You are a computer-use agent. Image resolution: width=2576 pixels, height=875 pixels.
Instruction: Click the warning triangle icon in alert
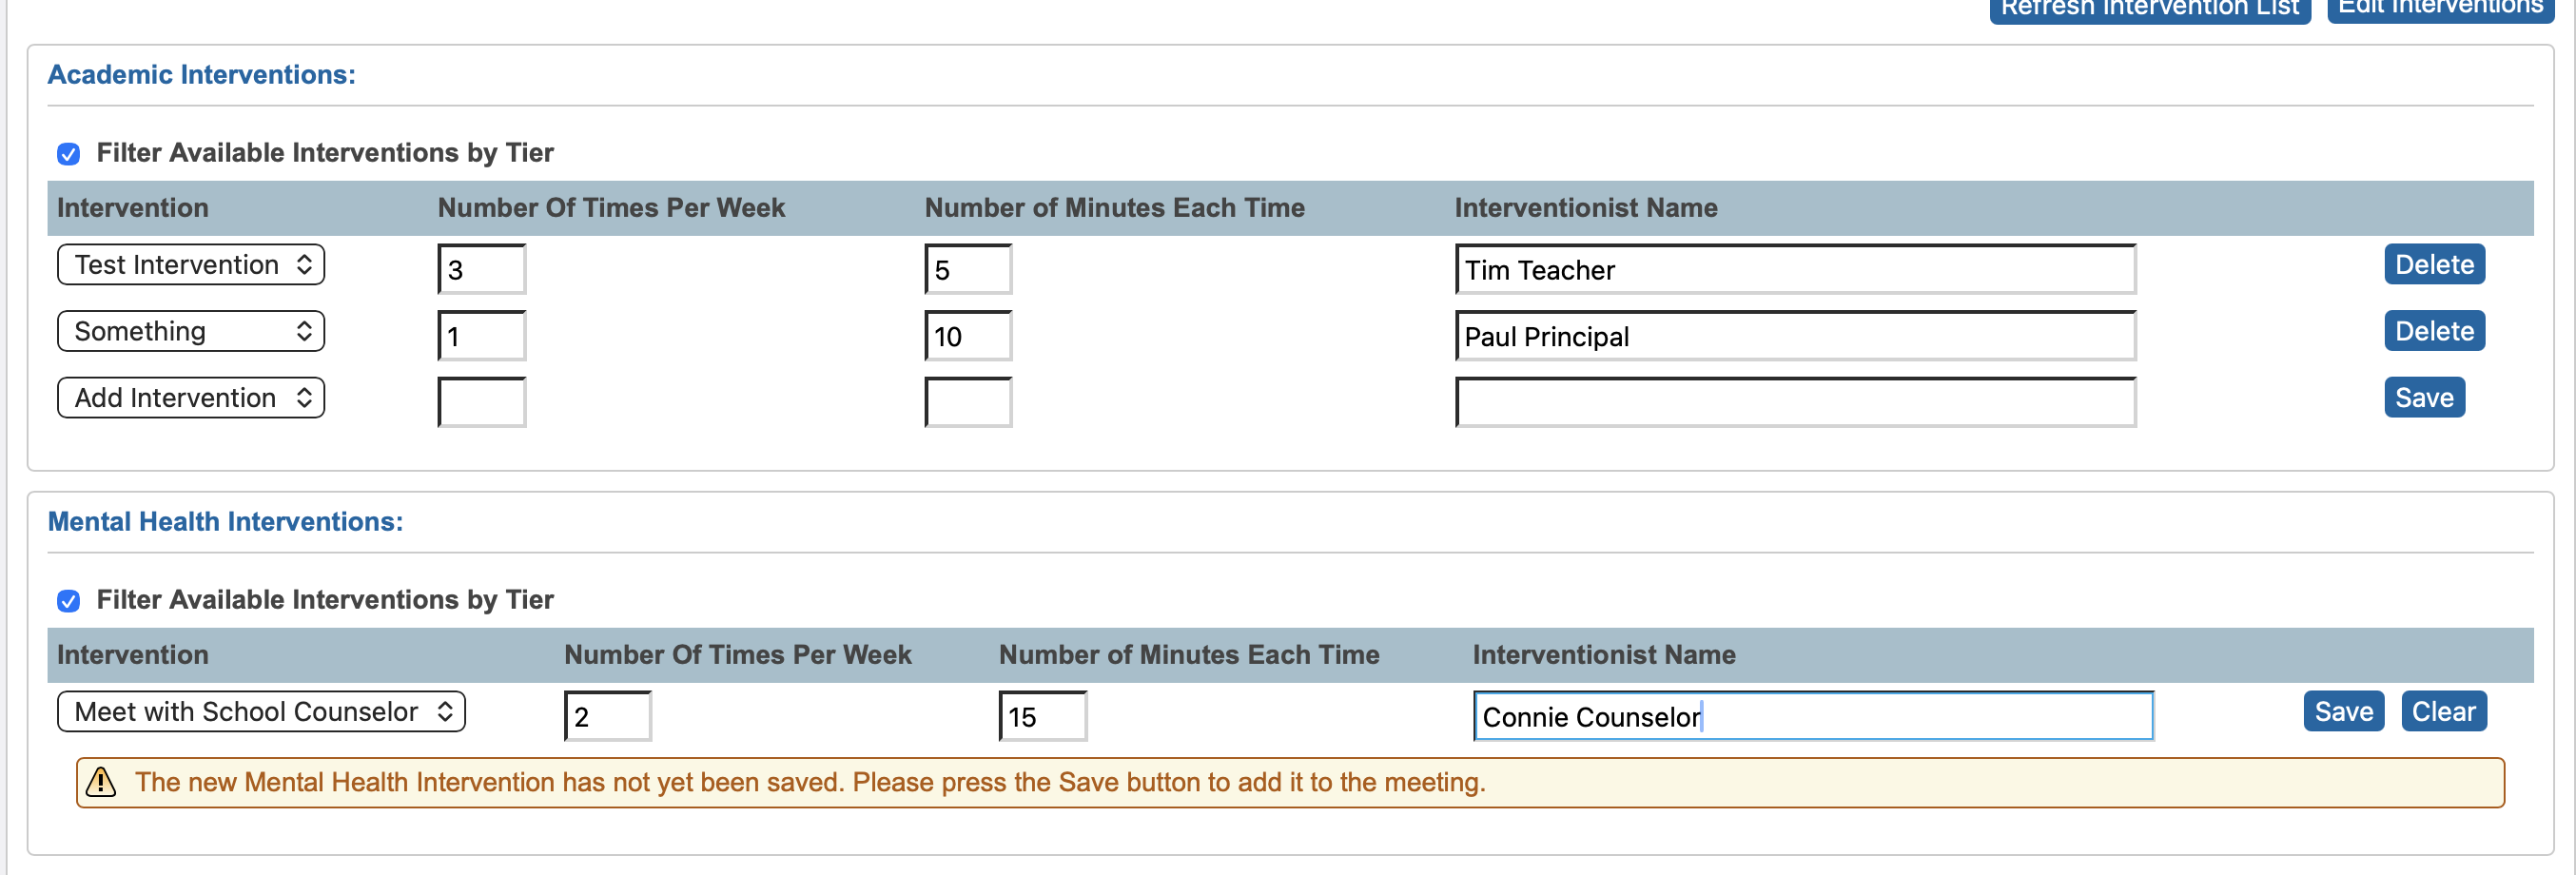tap(101, 782)
